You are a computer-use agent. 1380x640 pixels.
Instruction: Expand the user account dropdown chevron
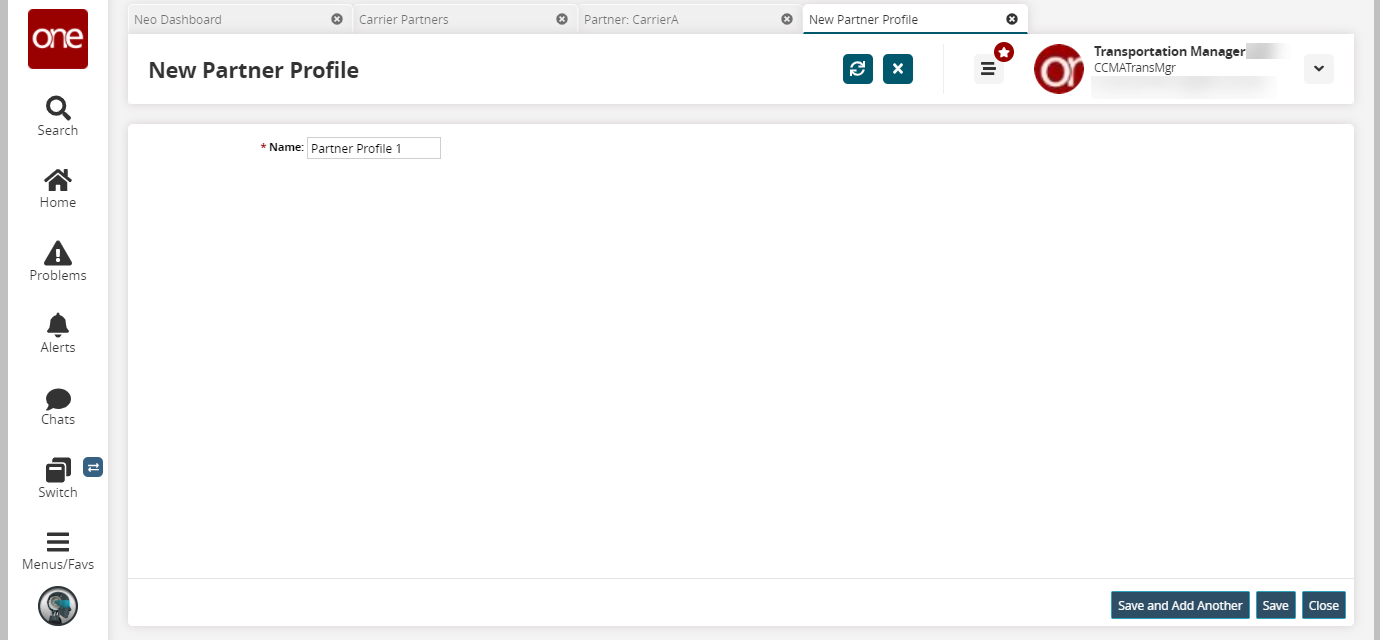(x=1319, y=68)
